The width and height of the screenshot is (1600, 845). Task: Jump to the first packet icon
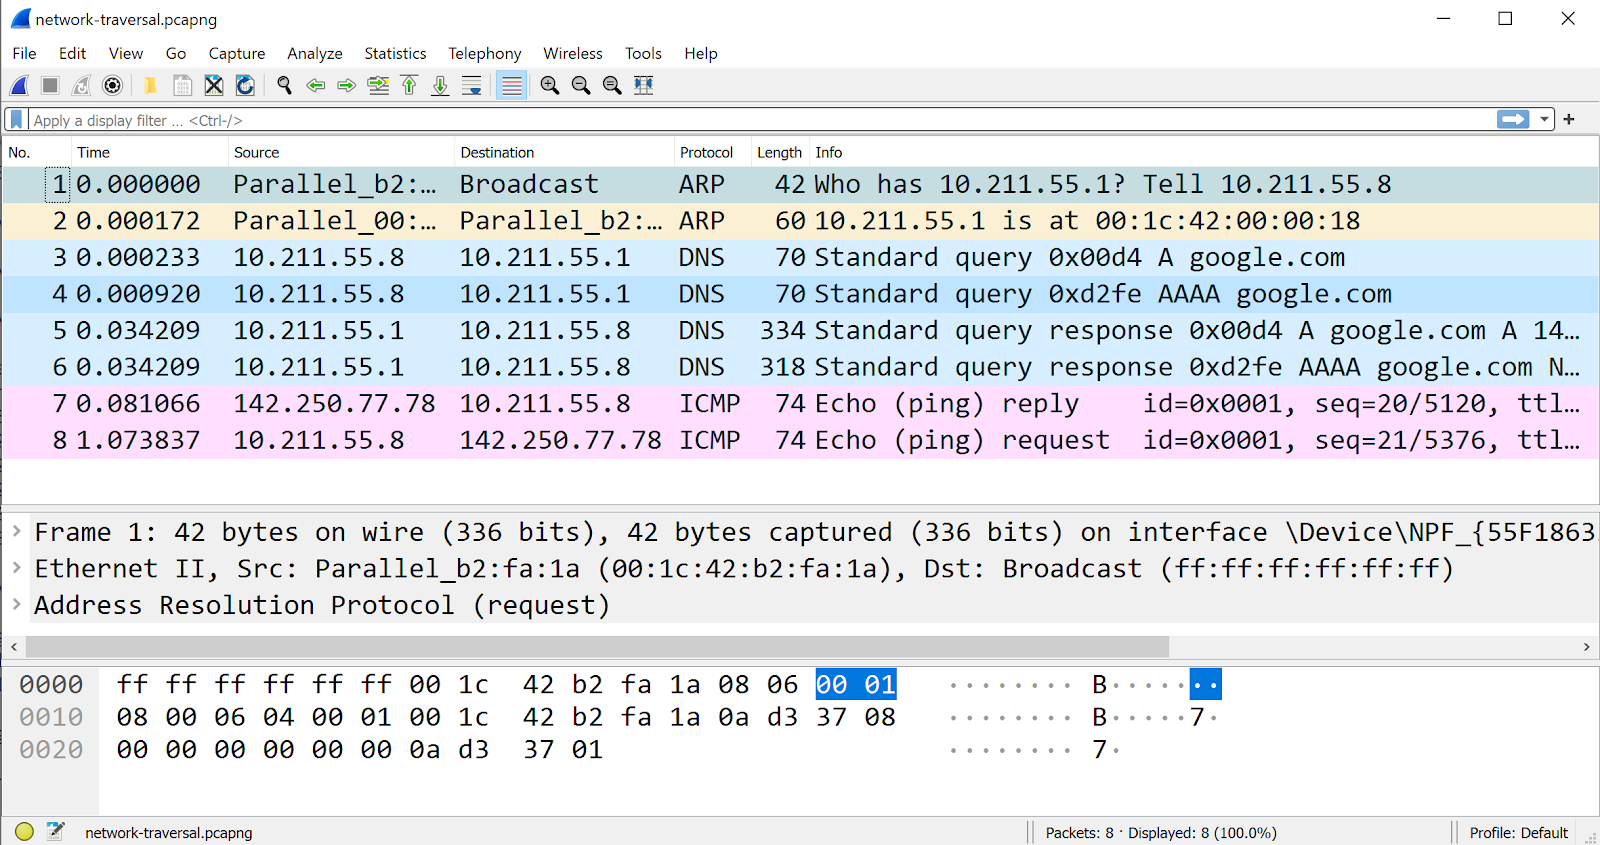coord(409,86)
